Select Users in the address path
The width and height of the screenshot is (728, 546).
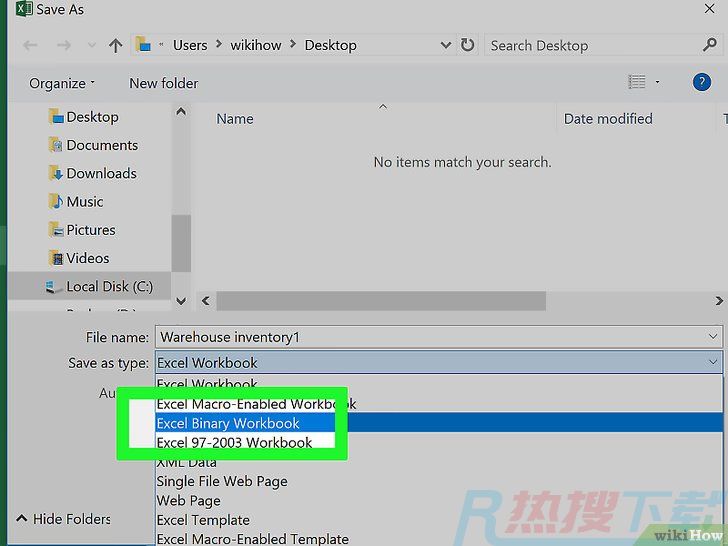190,45
